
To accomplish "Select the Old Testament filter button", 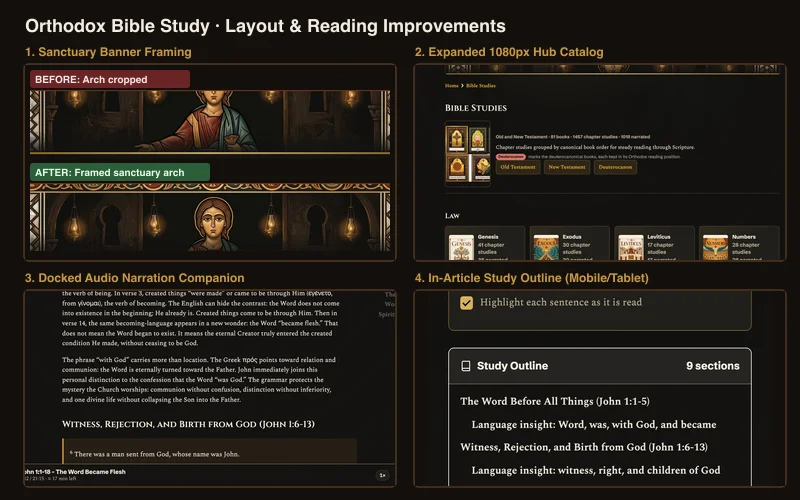I will point(518,167).
